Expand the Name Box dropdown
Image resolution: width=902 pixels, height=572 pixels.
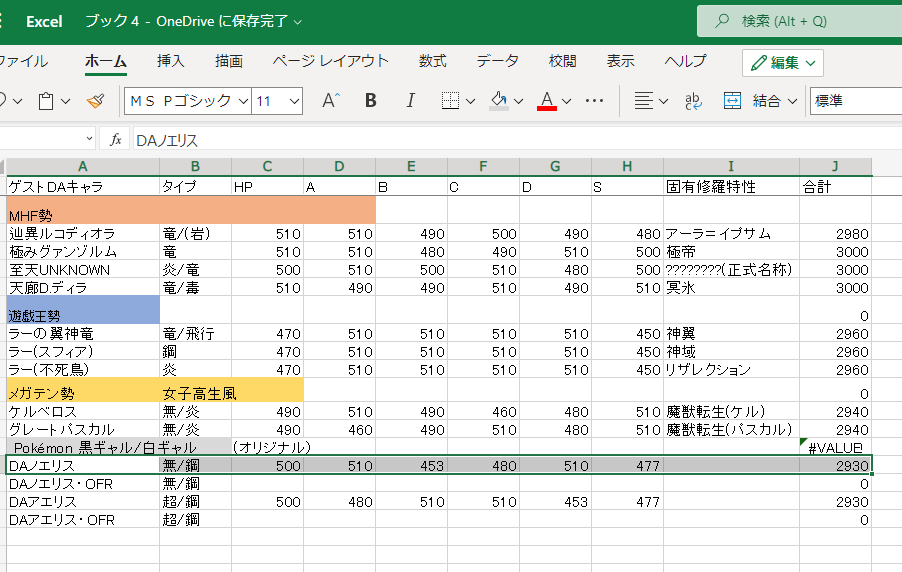(89, 139)
